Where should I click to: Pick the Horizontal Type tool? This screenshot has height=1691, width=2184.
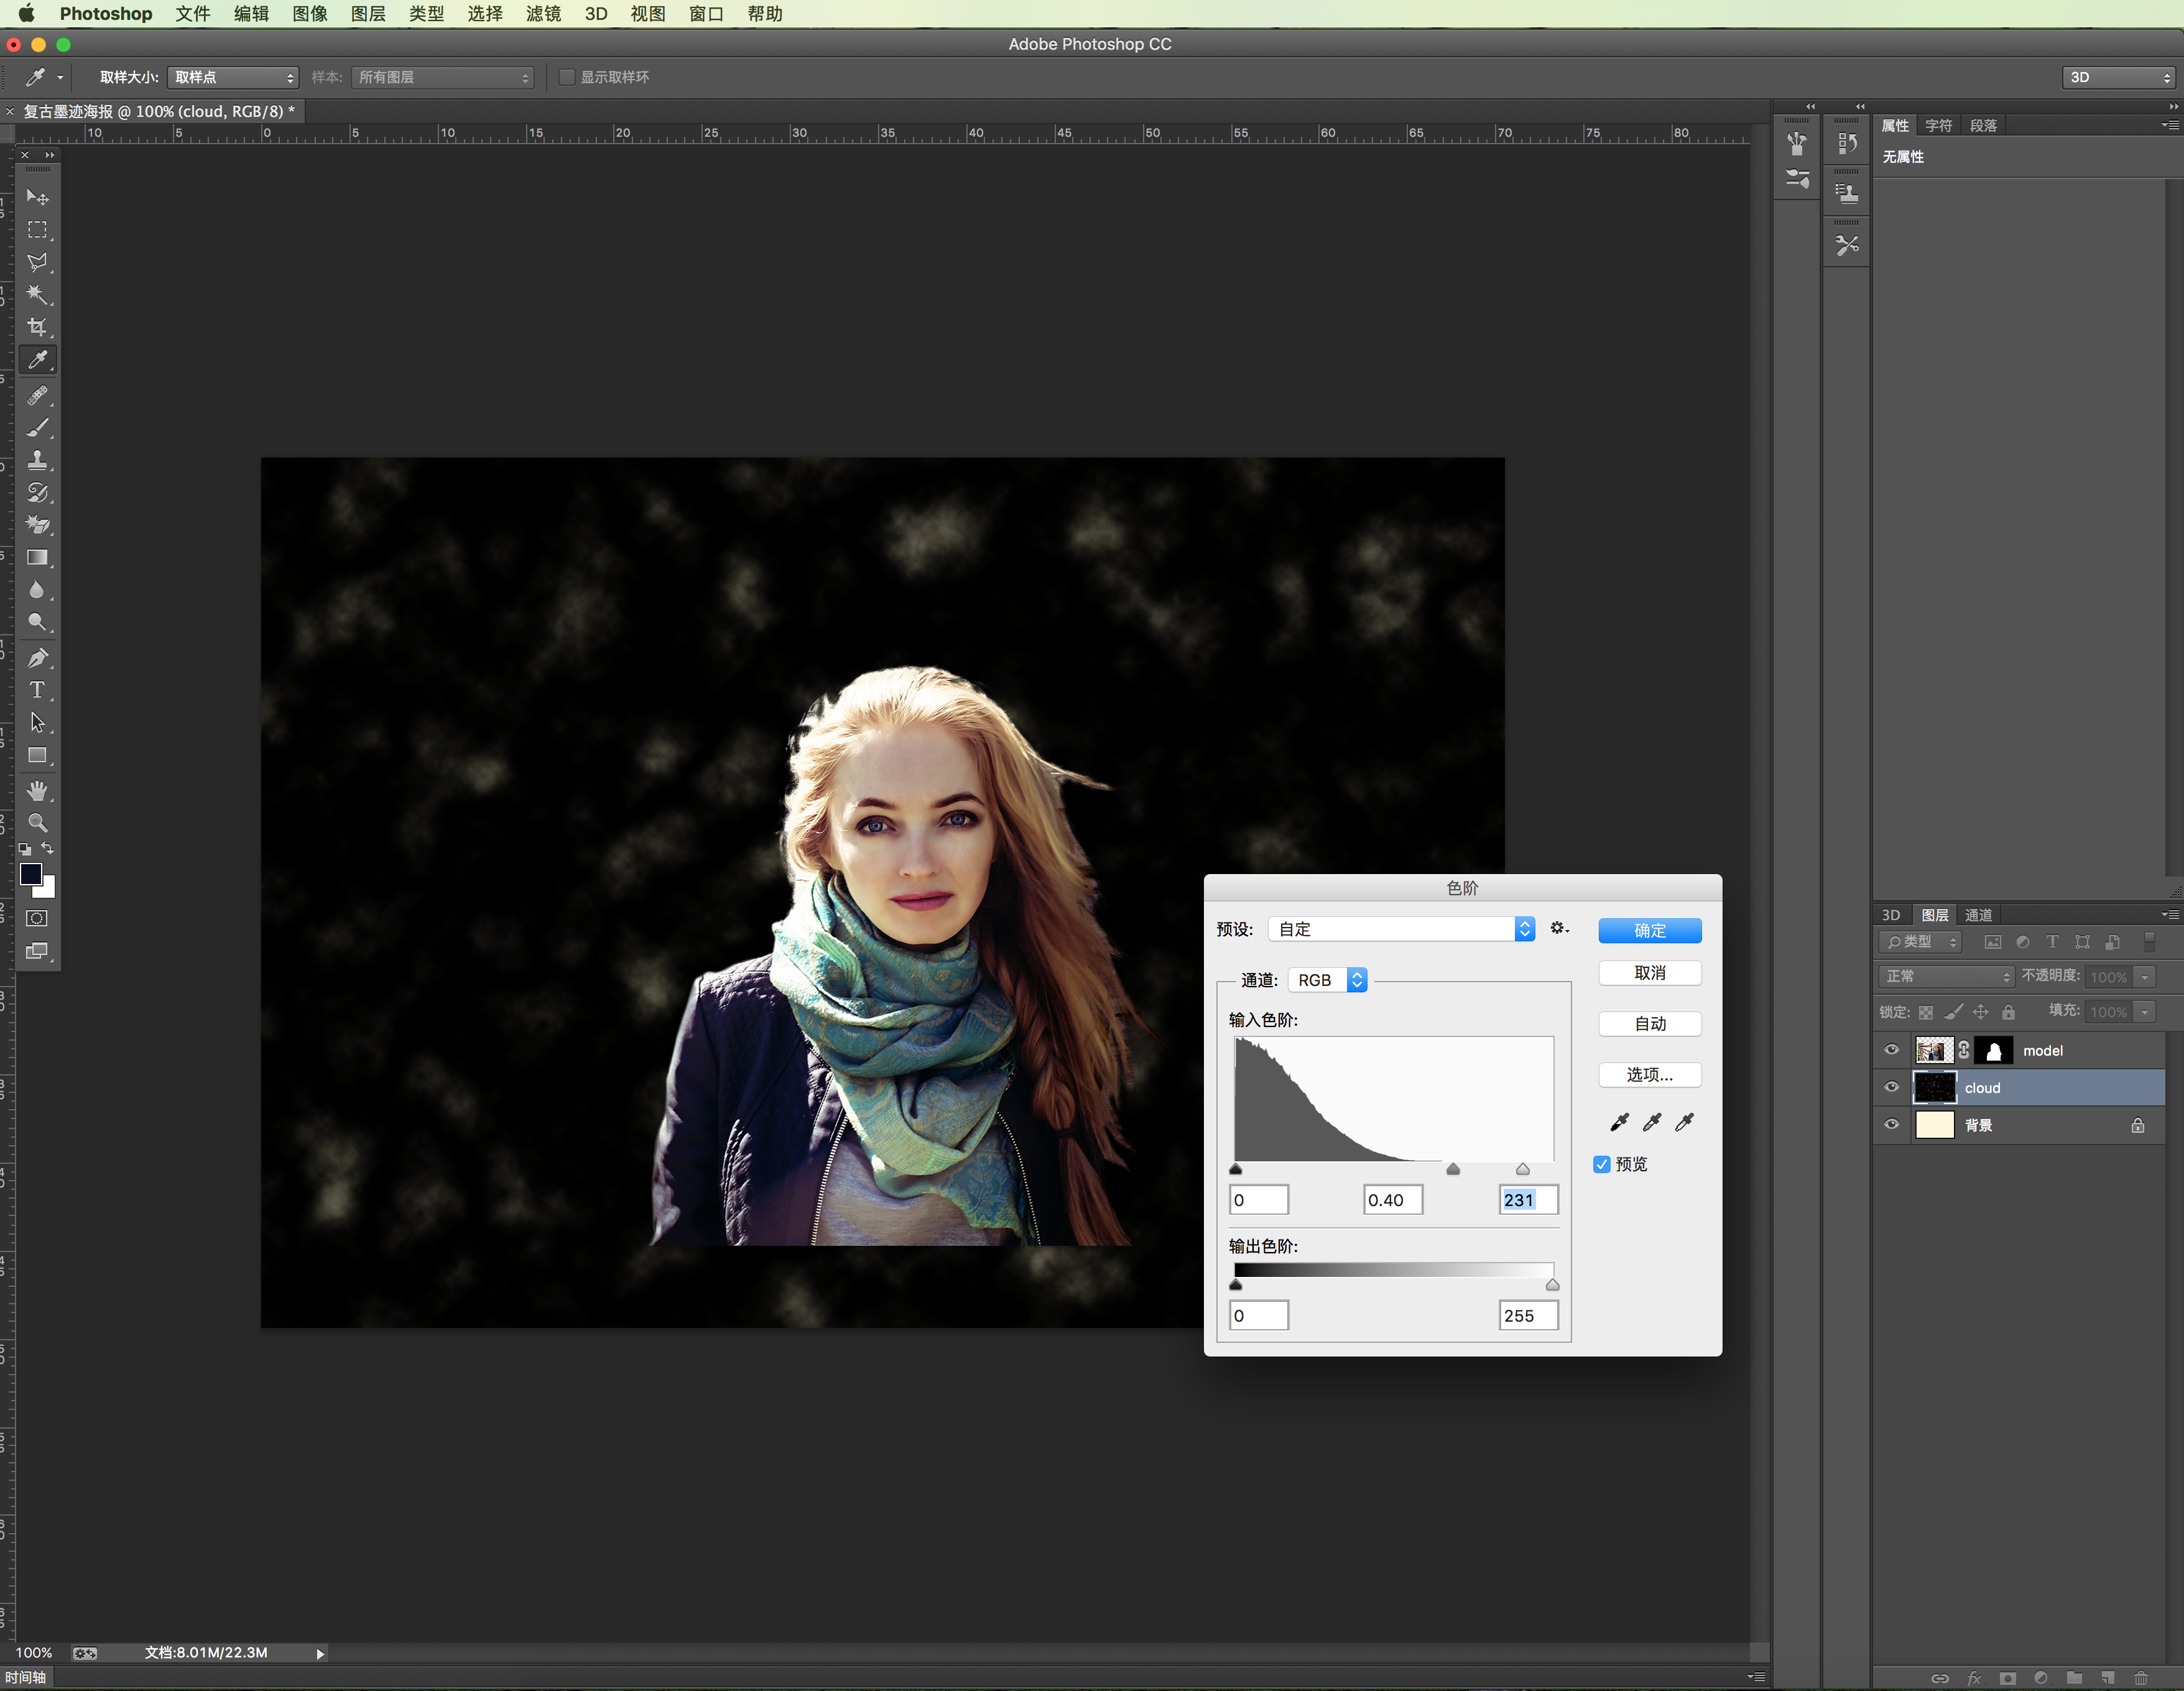pos(37,690)
